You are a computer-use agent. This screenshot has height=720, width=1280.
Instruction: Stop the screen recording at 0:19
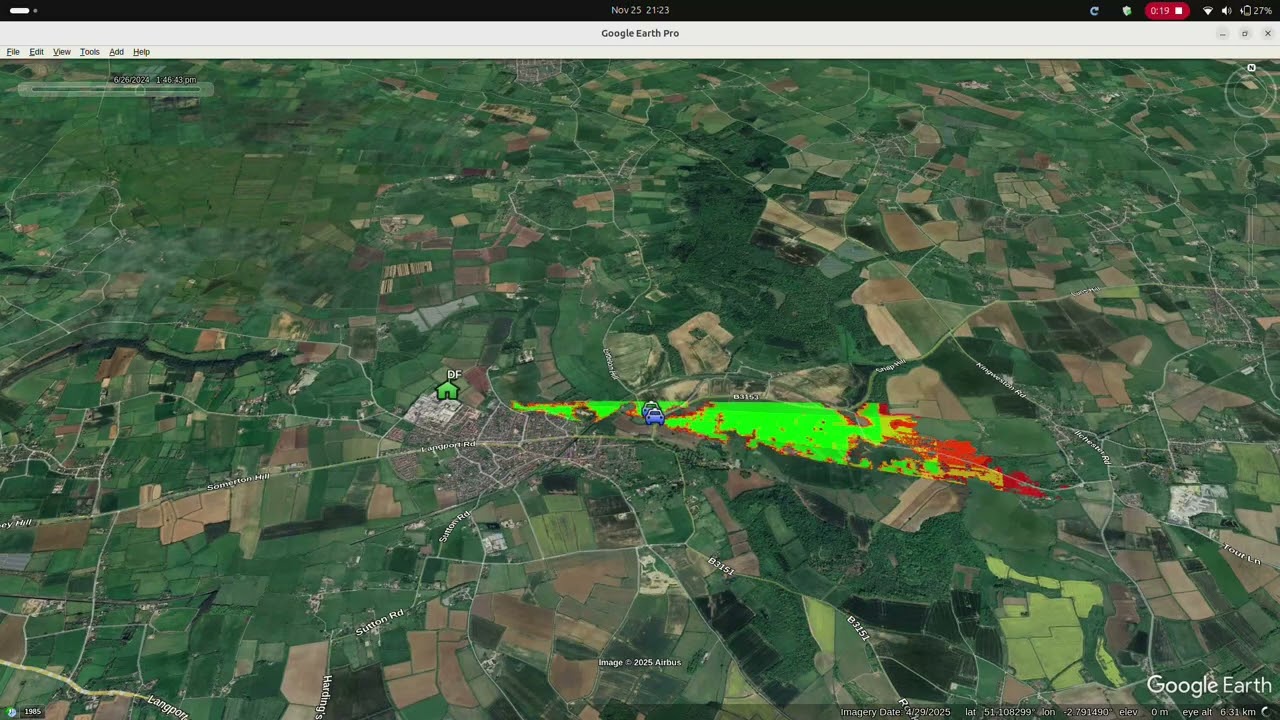click(1167, 10)
